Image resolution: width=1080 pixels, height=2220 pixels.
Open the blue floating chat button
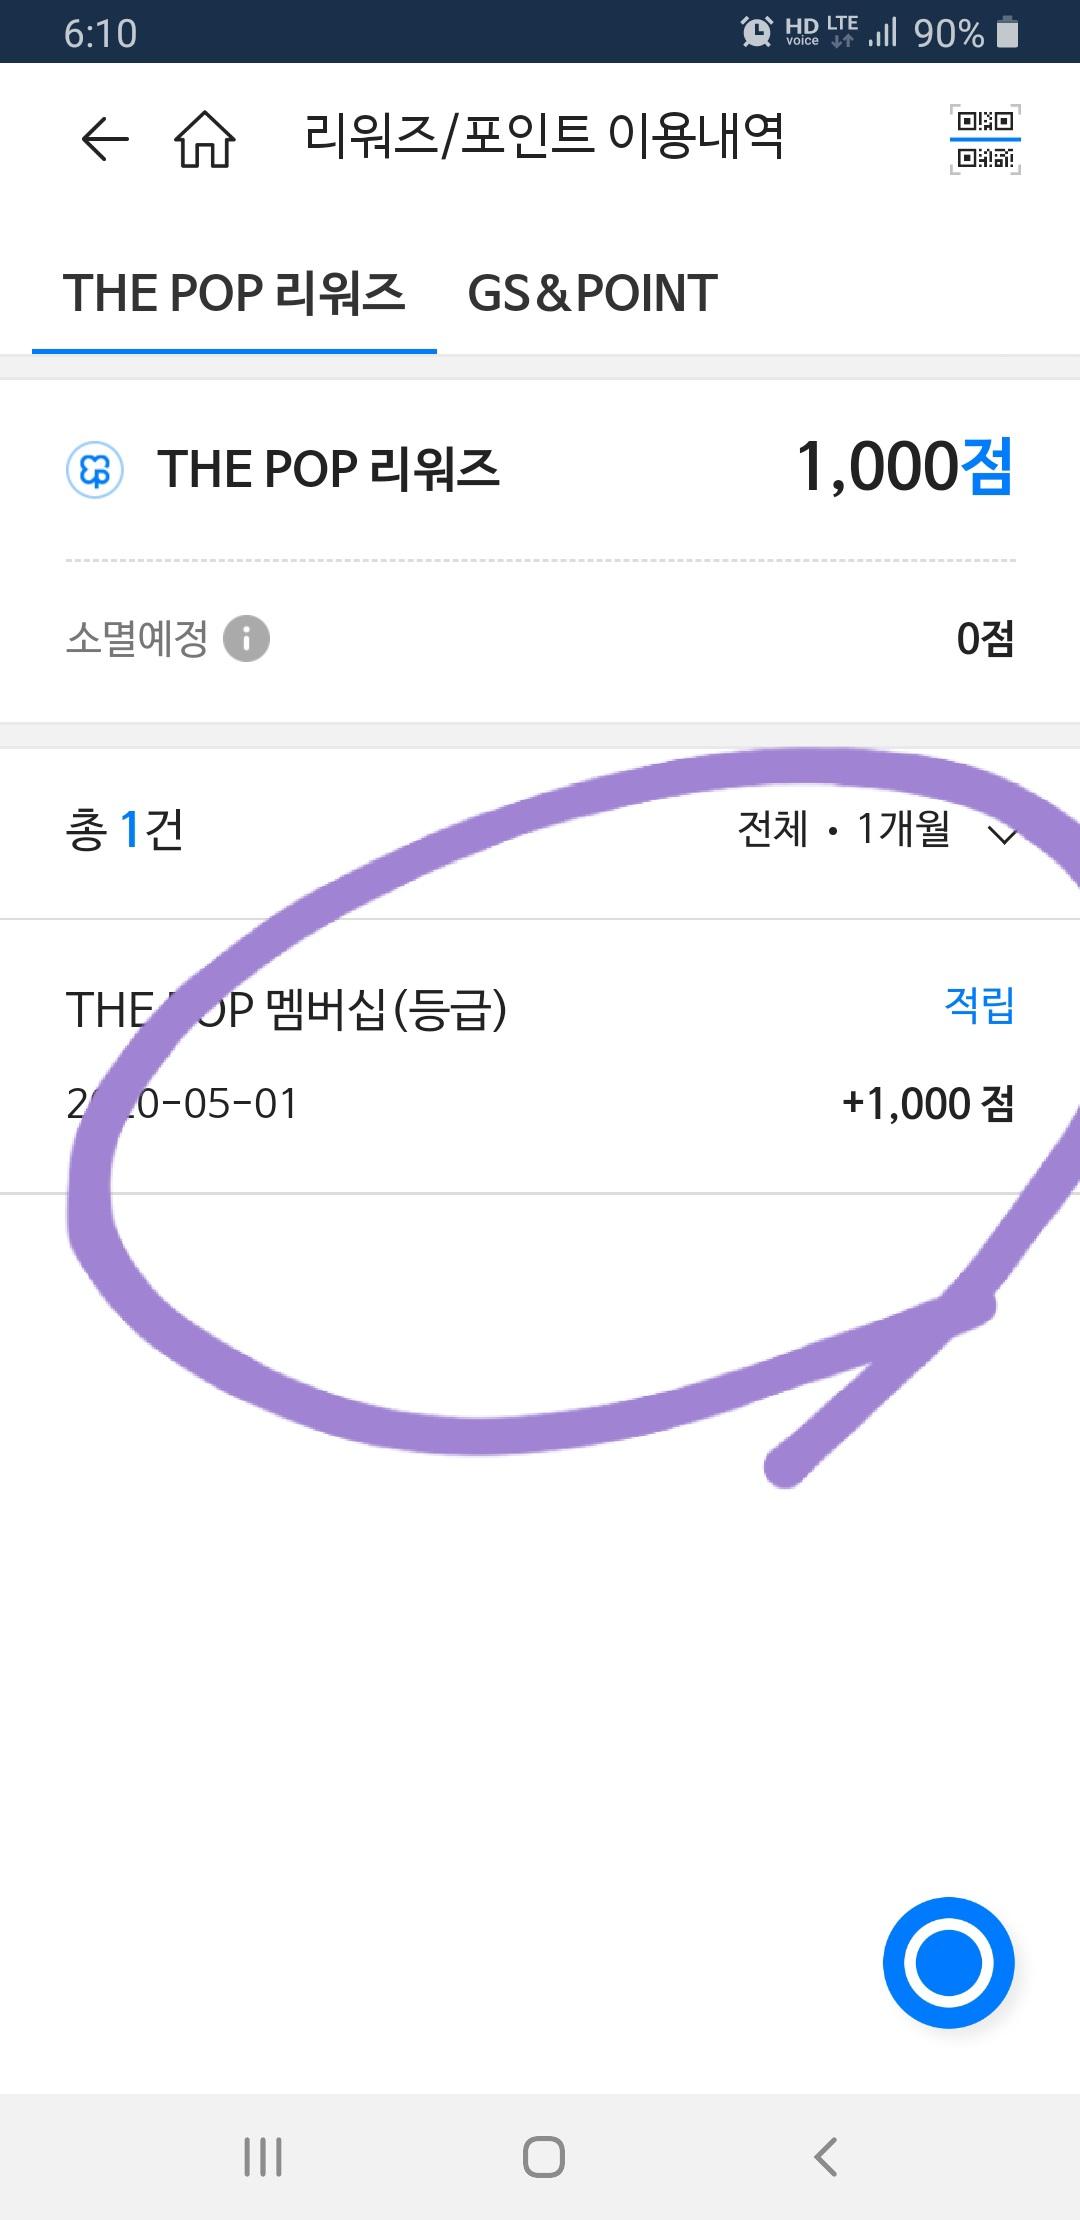(948, 1962)
